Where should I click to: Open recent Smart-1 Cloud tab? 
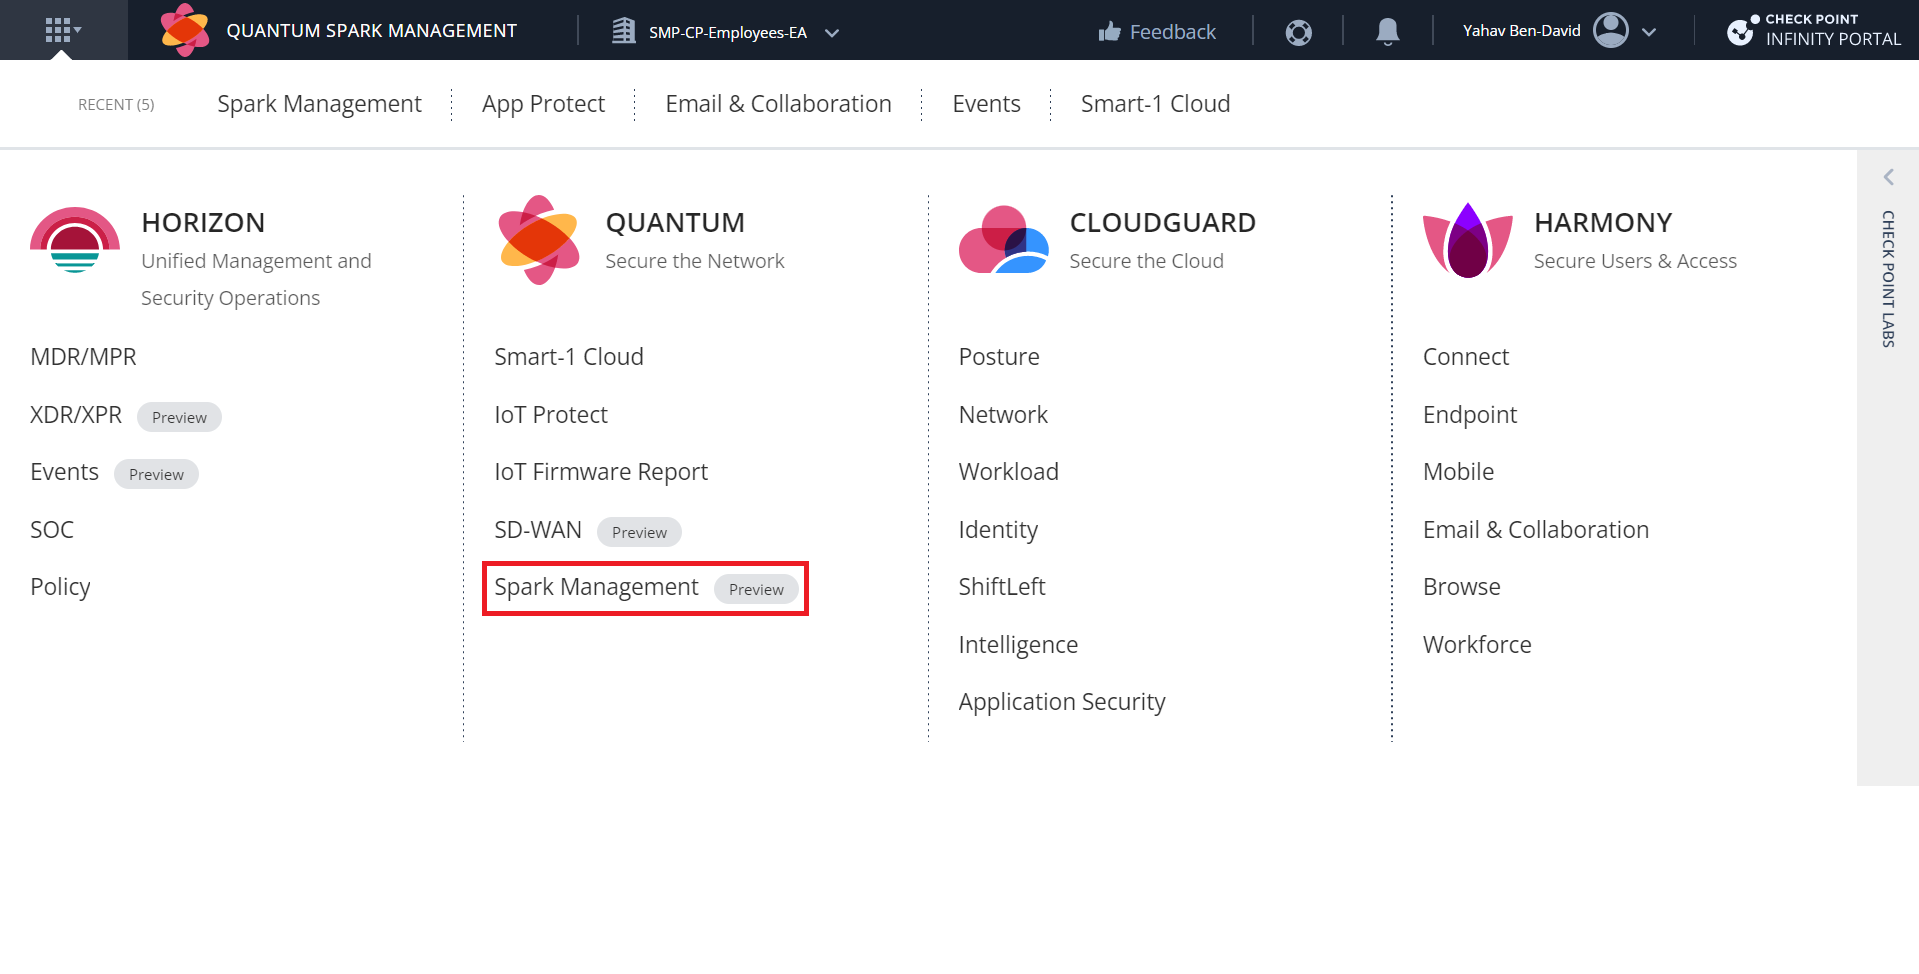coord(1155,104)
